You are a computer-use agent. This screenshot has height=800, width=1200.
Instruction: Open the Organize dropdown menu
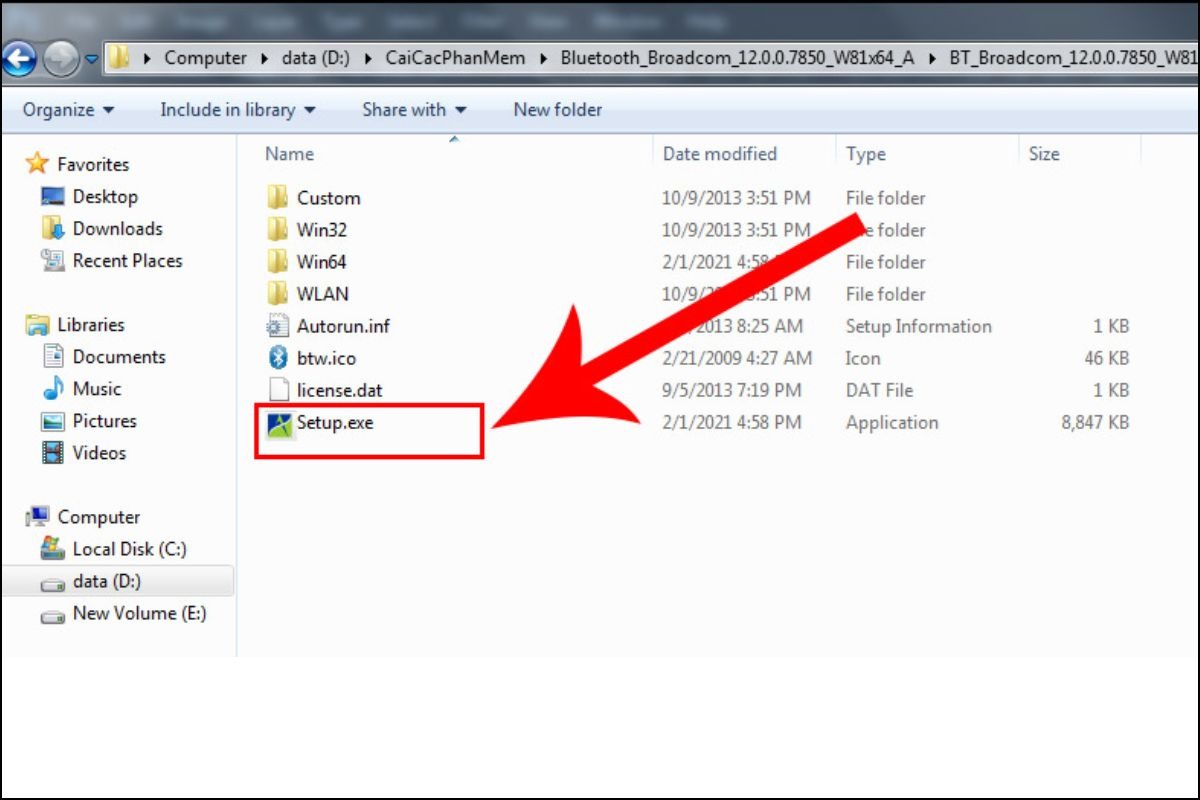(68, 109)
